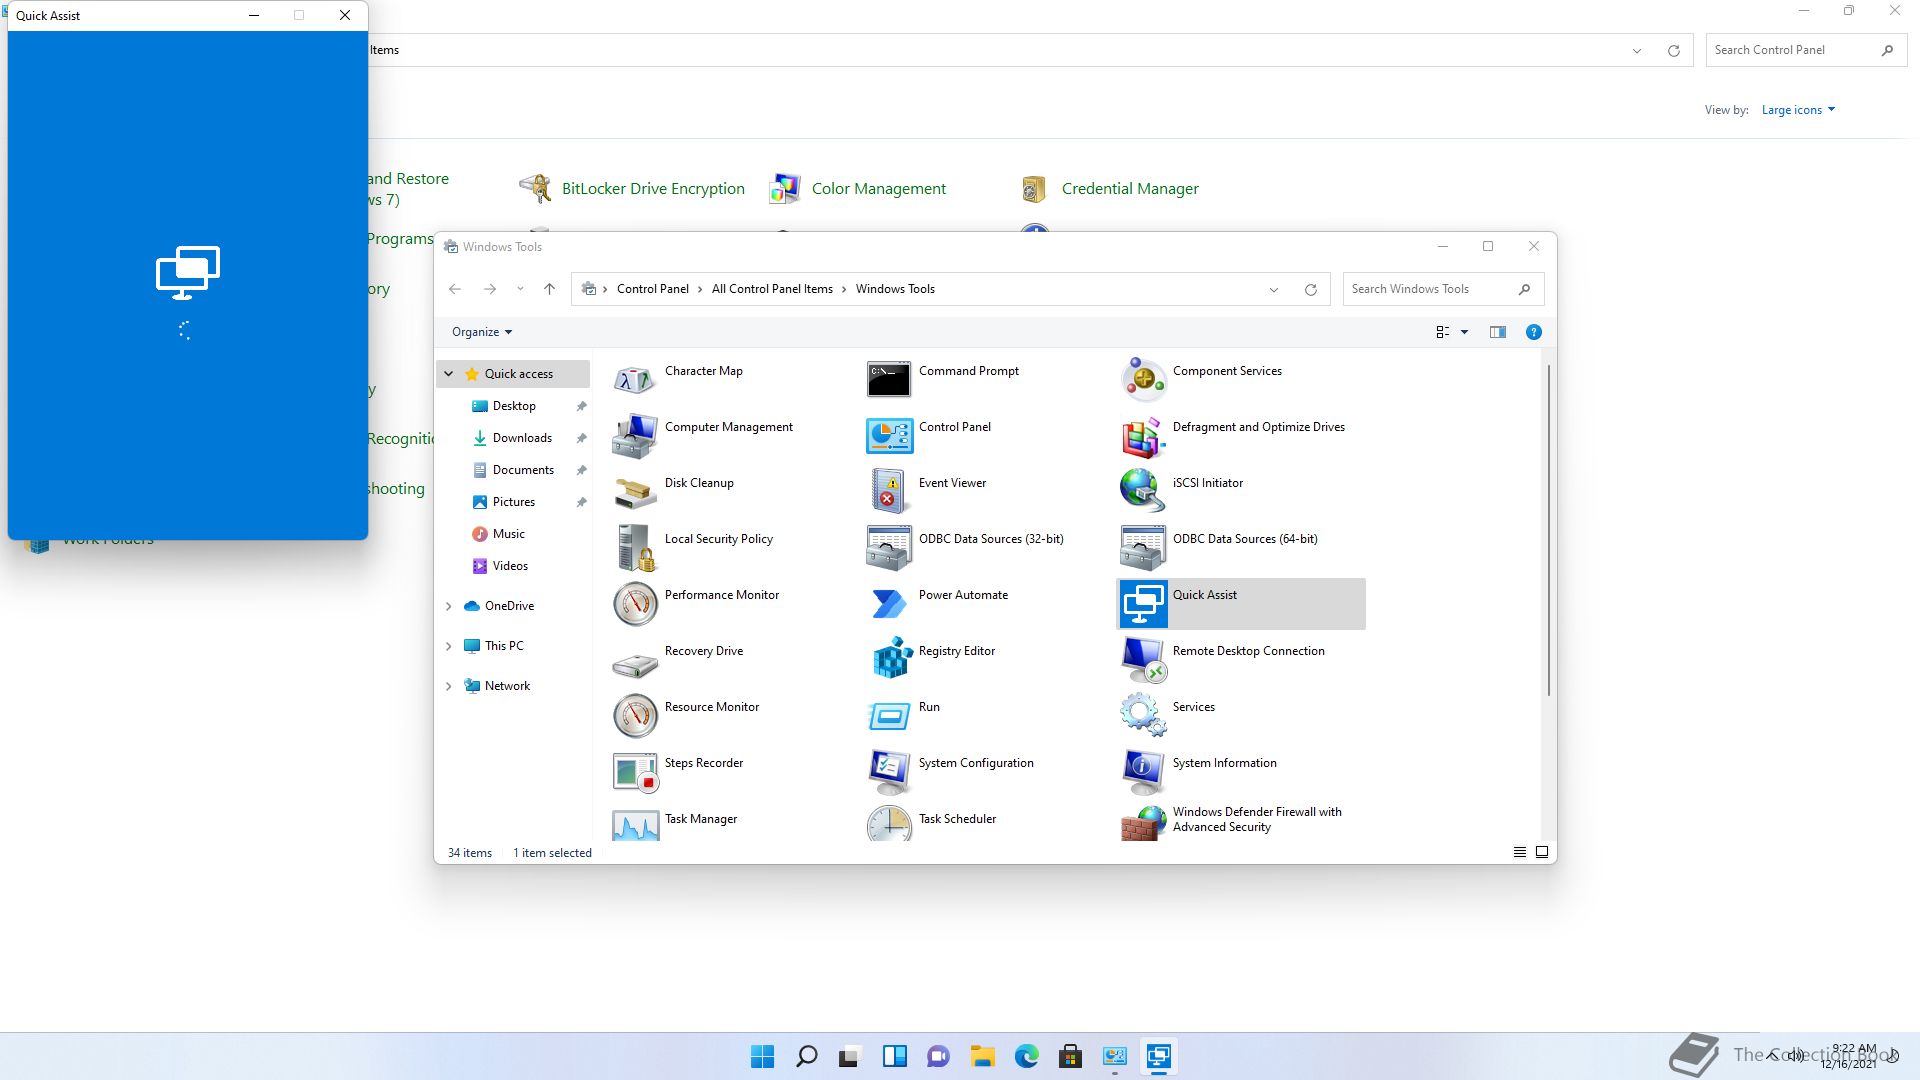Expand This PC in navigation pane
1920x1080 pixels.
(448, 646)
